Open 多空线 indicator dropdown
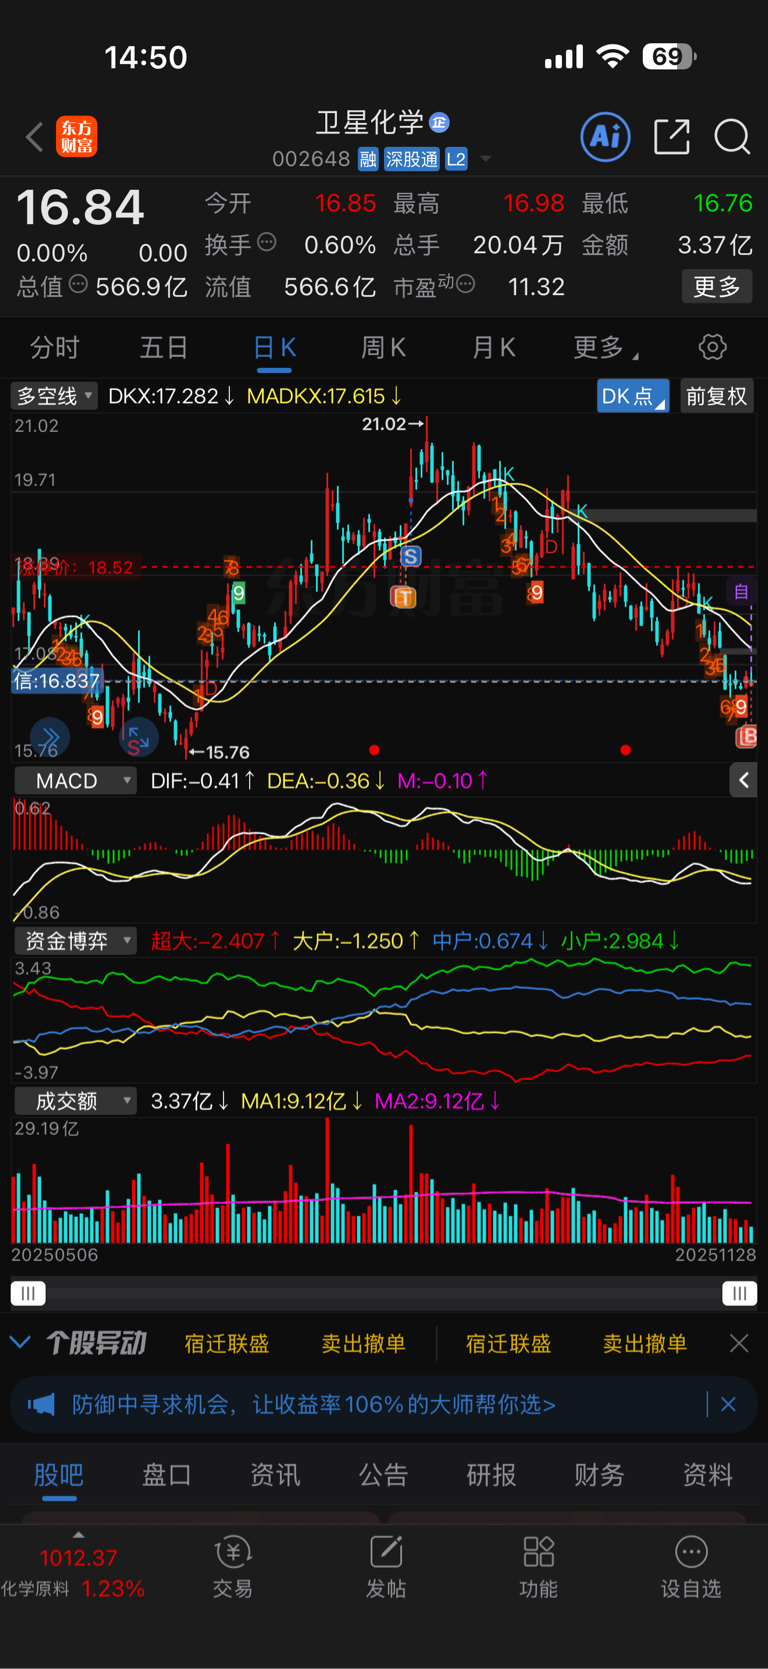This screenshot has height=1669, width=768. (54, 396)
